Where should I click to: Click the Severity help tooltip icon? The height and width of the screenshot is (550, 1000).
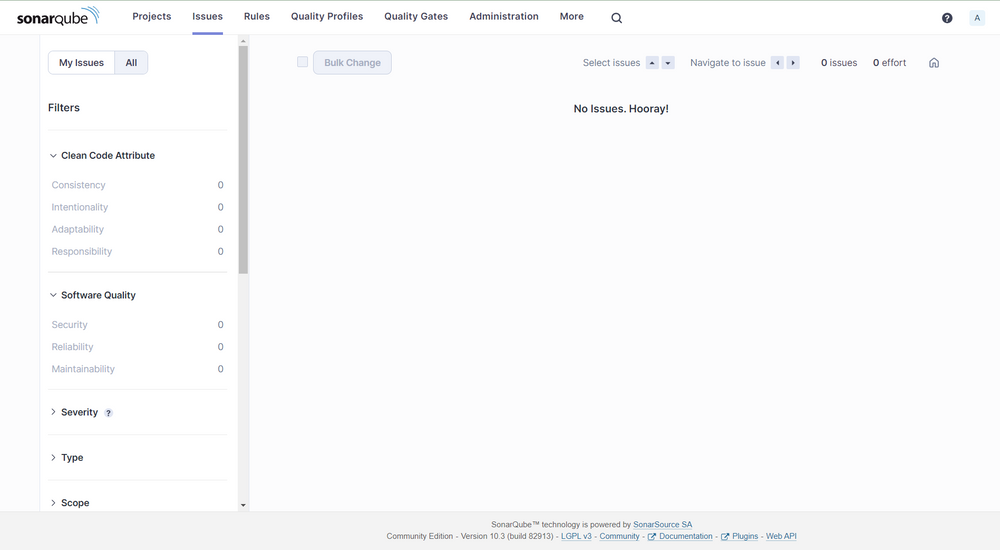pyautogui.click(x=109, y=413)
